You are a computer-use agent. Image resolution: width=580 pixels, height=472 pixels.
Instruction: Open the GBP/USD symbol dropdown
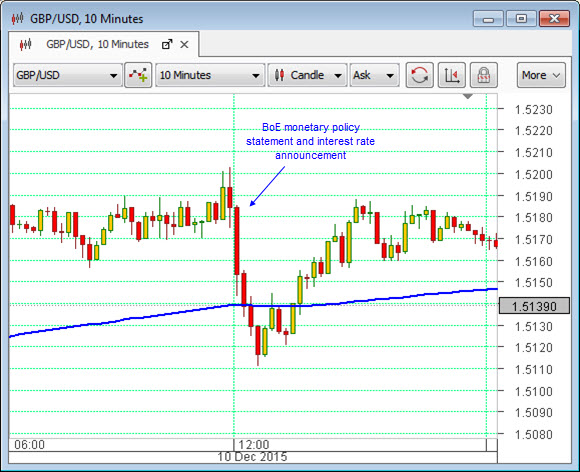tap(68, 75)
